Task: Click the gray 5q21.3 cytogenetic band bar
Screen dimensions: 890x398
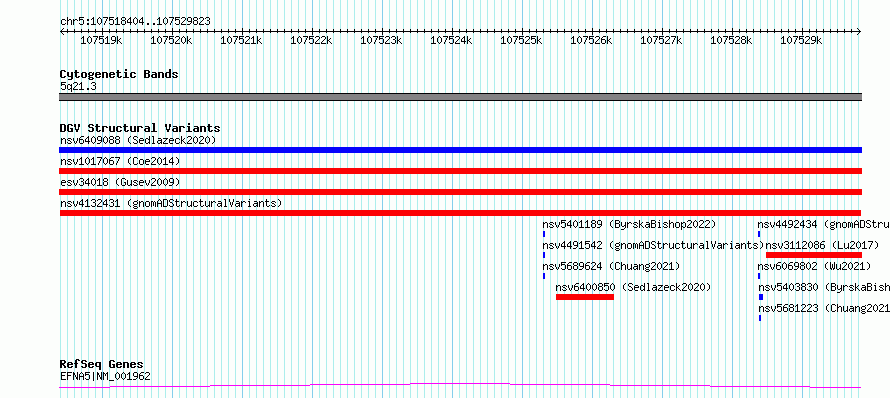Action: coord(460,97)
